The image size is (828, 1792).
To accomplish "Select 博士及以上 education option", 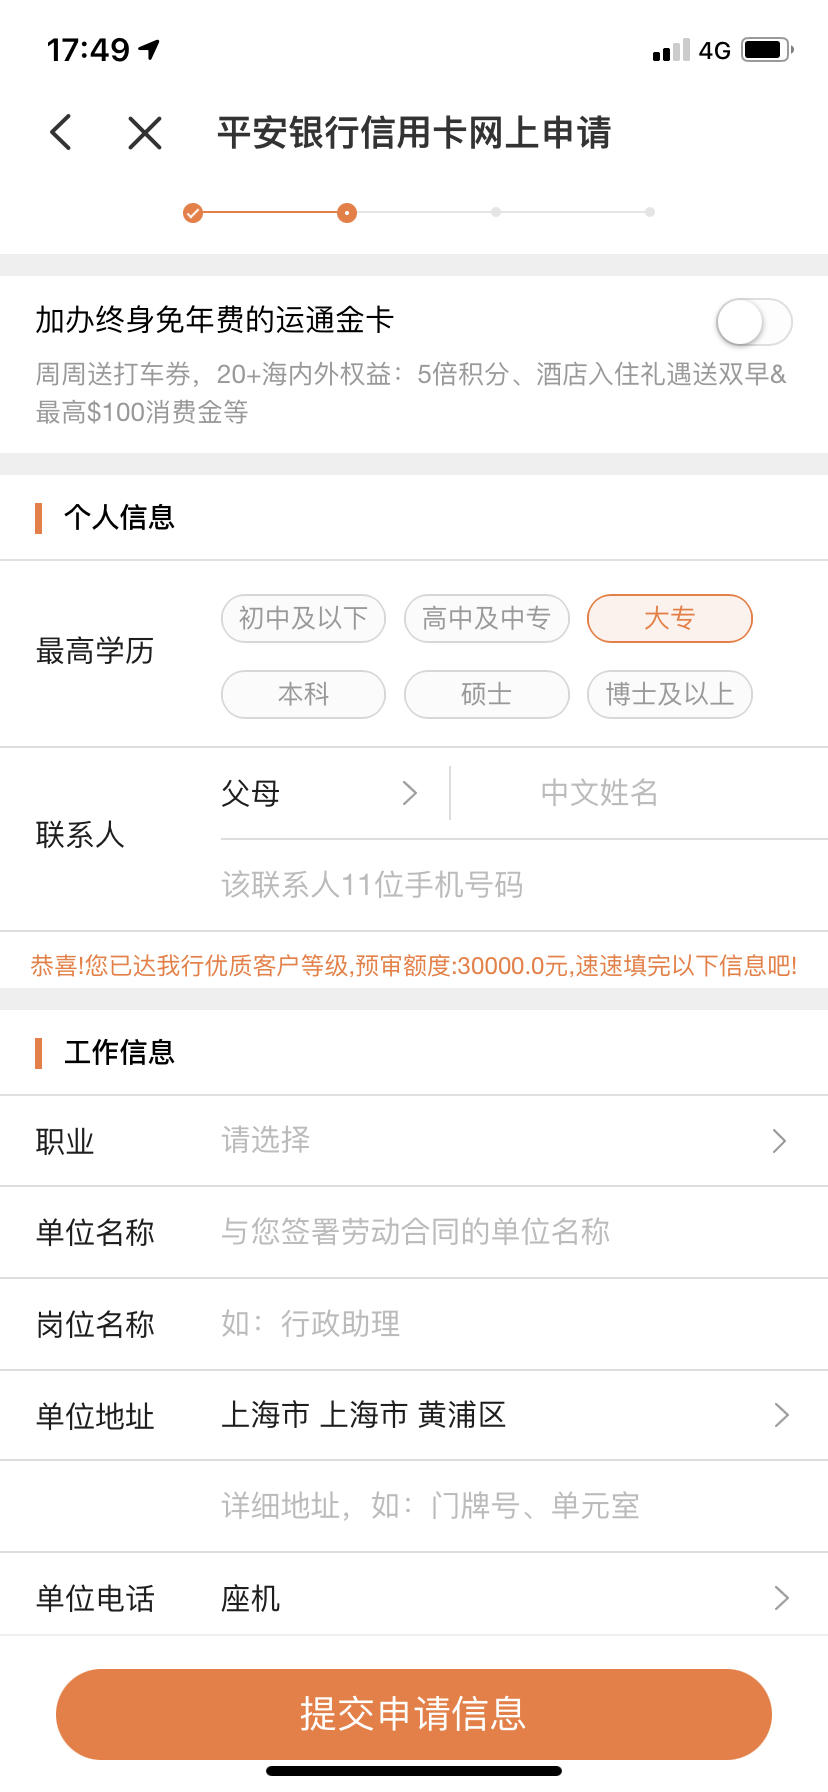I will pos(669,694).
